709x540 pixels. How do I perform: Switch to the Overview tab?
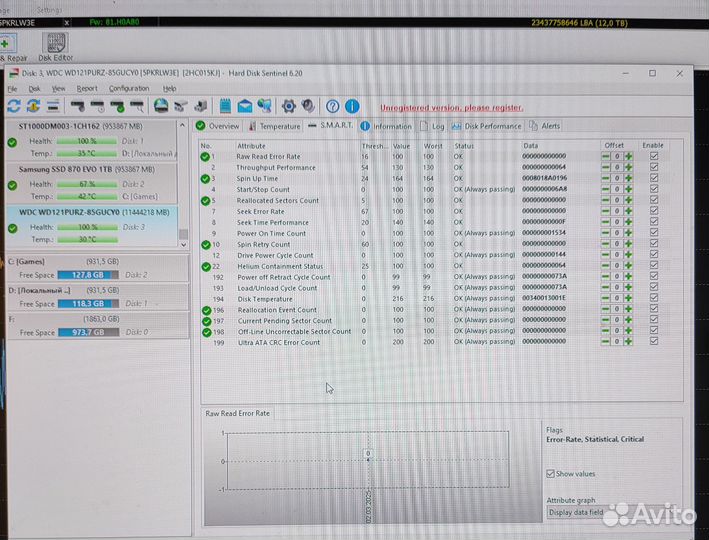(x=217, y=126)
